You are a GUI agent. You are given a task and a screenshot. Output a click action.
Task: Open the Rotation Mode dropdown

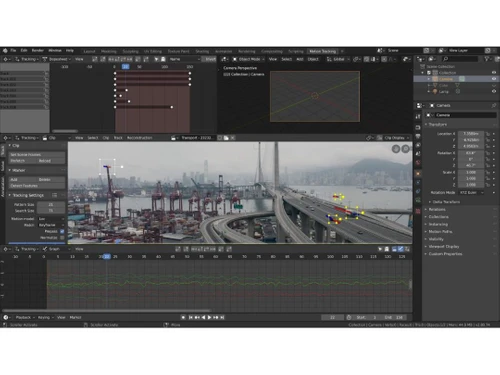tap(471, 193)
